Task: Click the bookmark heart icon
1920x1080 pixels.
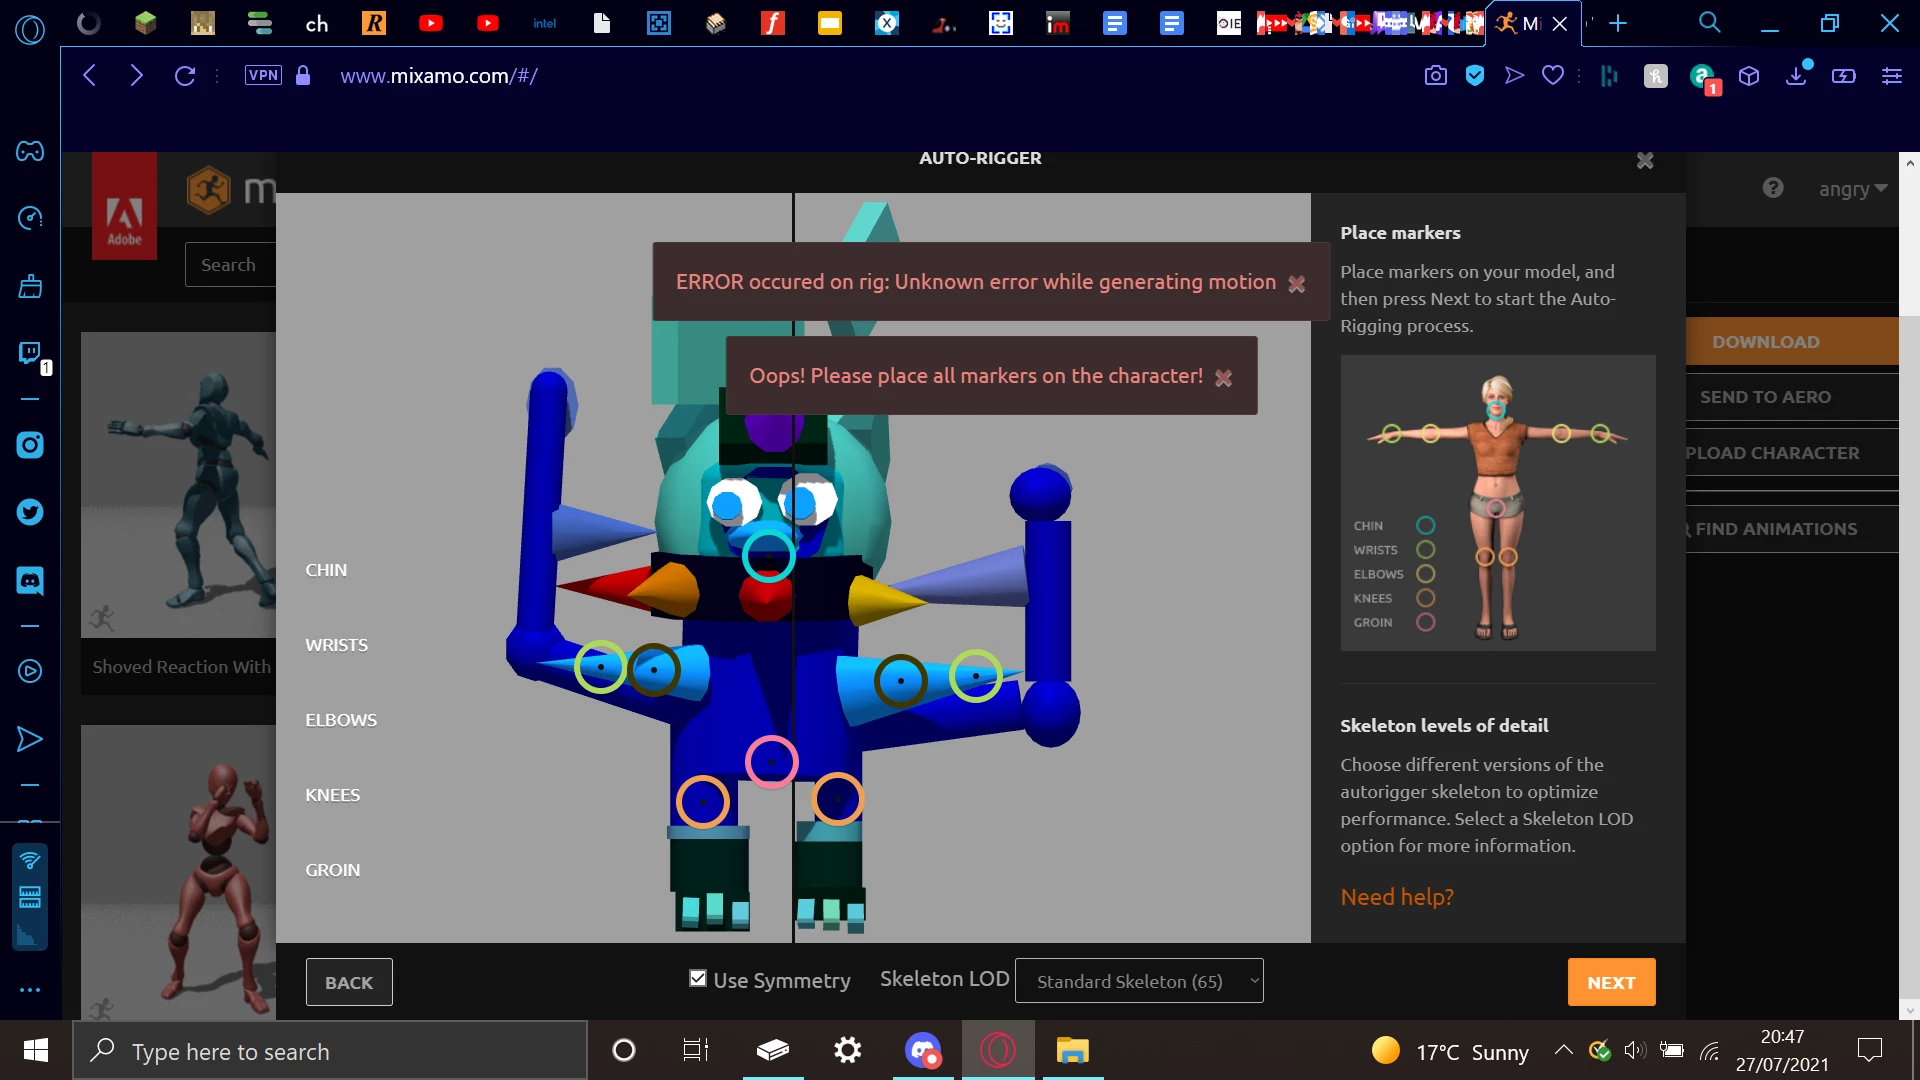Action: [x=1552, y=76]
